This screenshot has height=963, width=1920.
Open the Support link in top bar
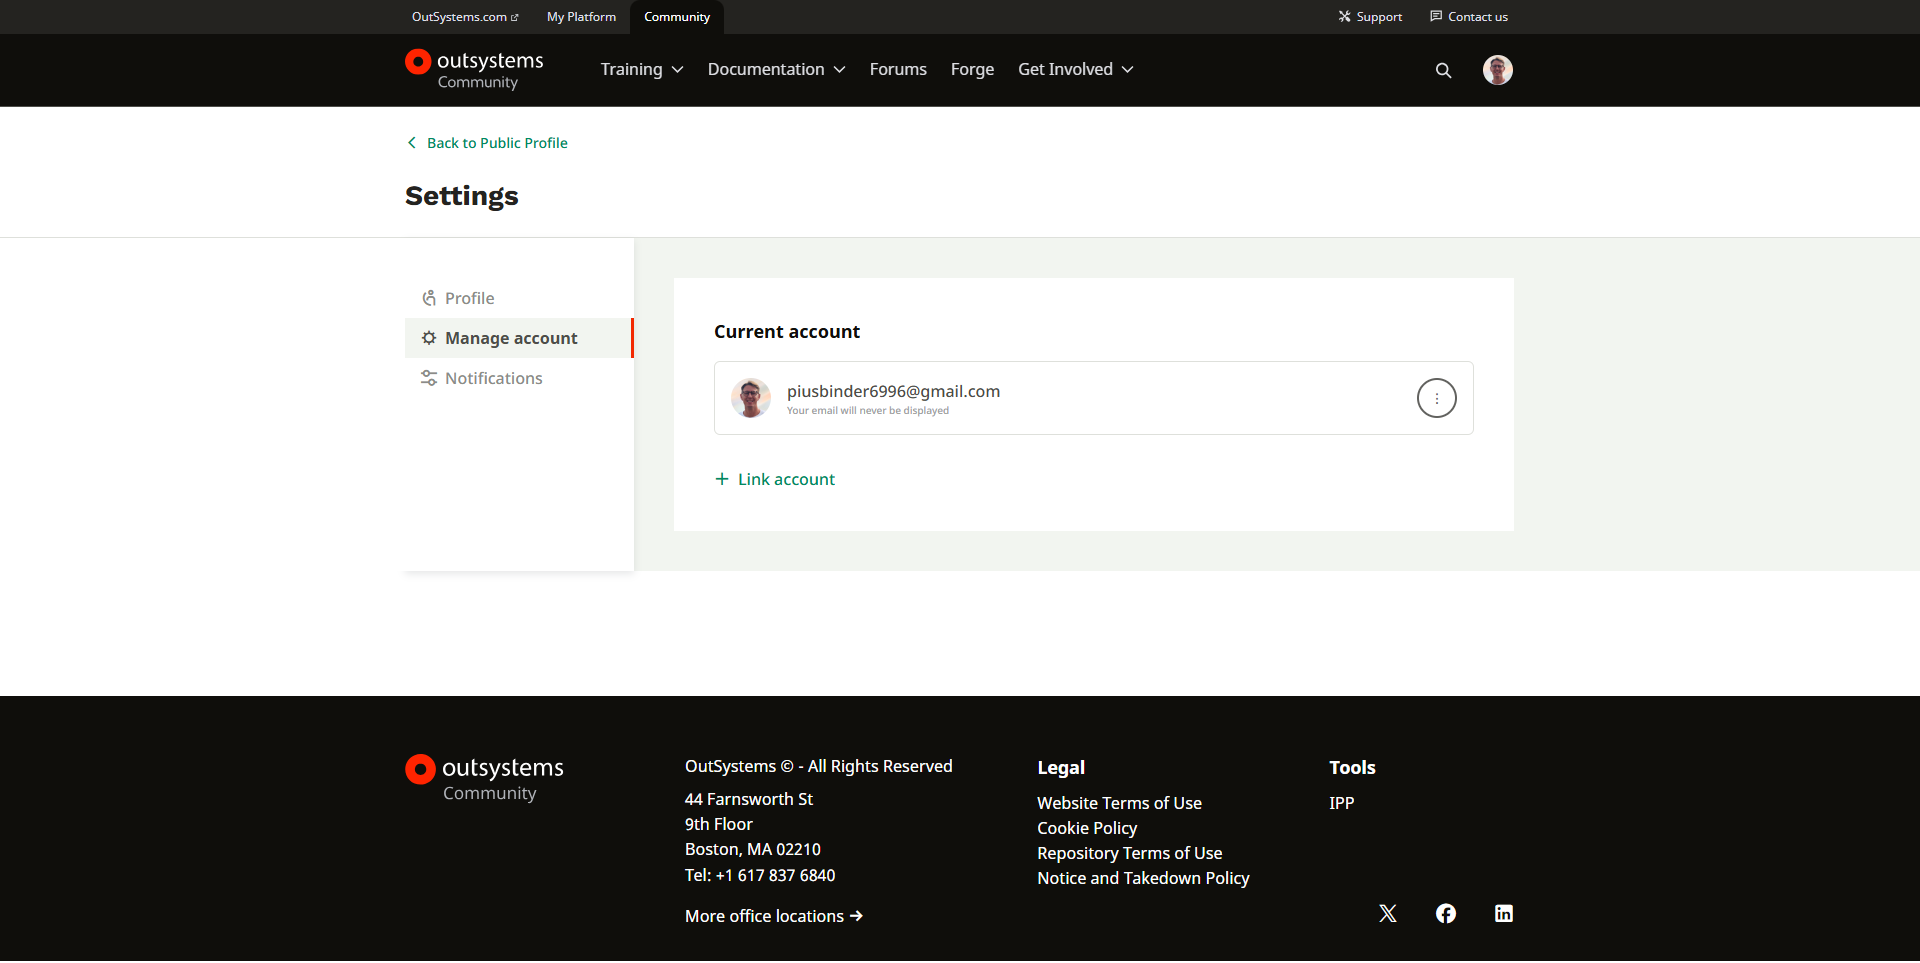coord(1370,17)
